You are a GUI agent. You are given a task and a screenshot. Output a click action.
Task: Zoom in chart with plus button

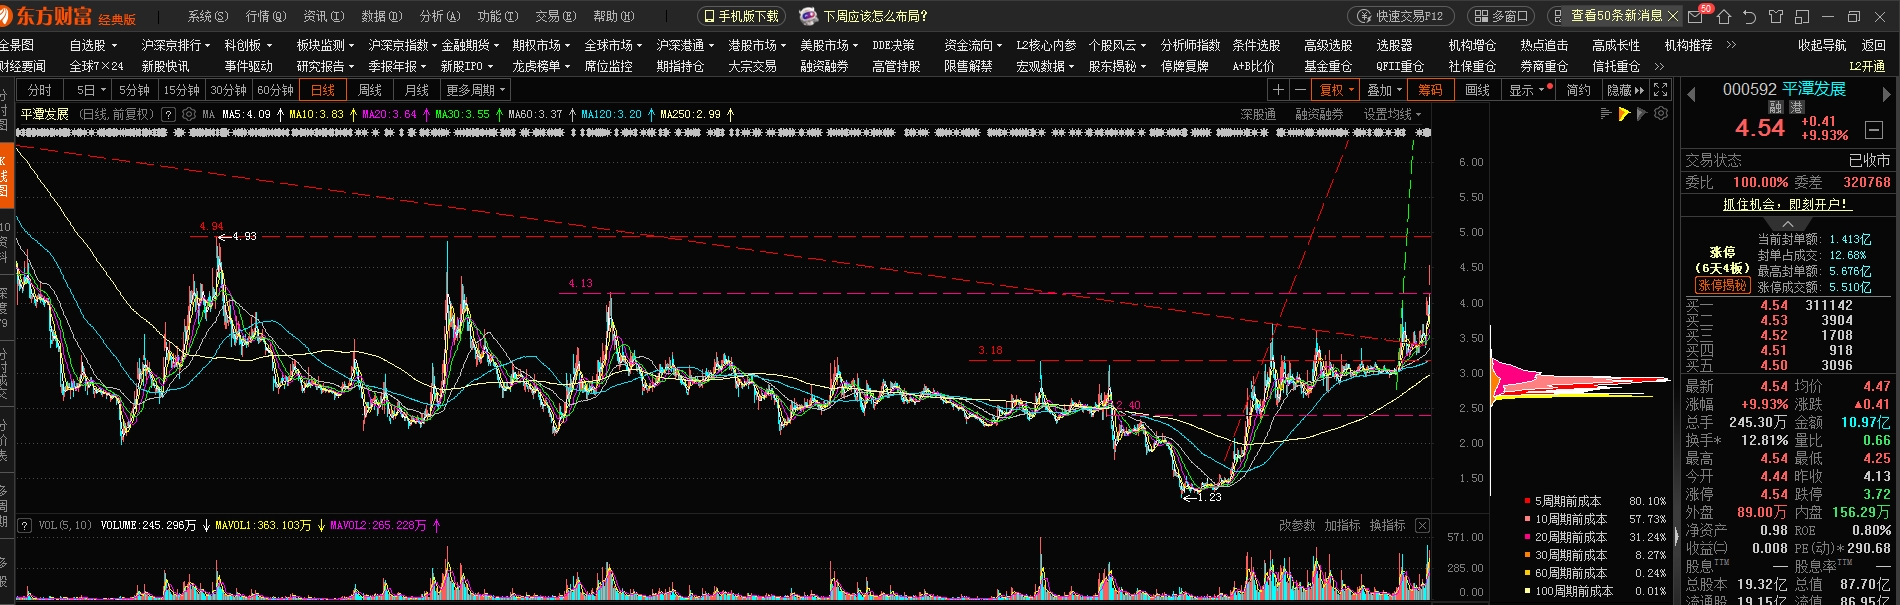pos(1278,90)
